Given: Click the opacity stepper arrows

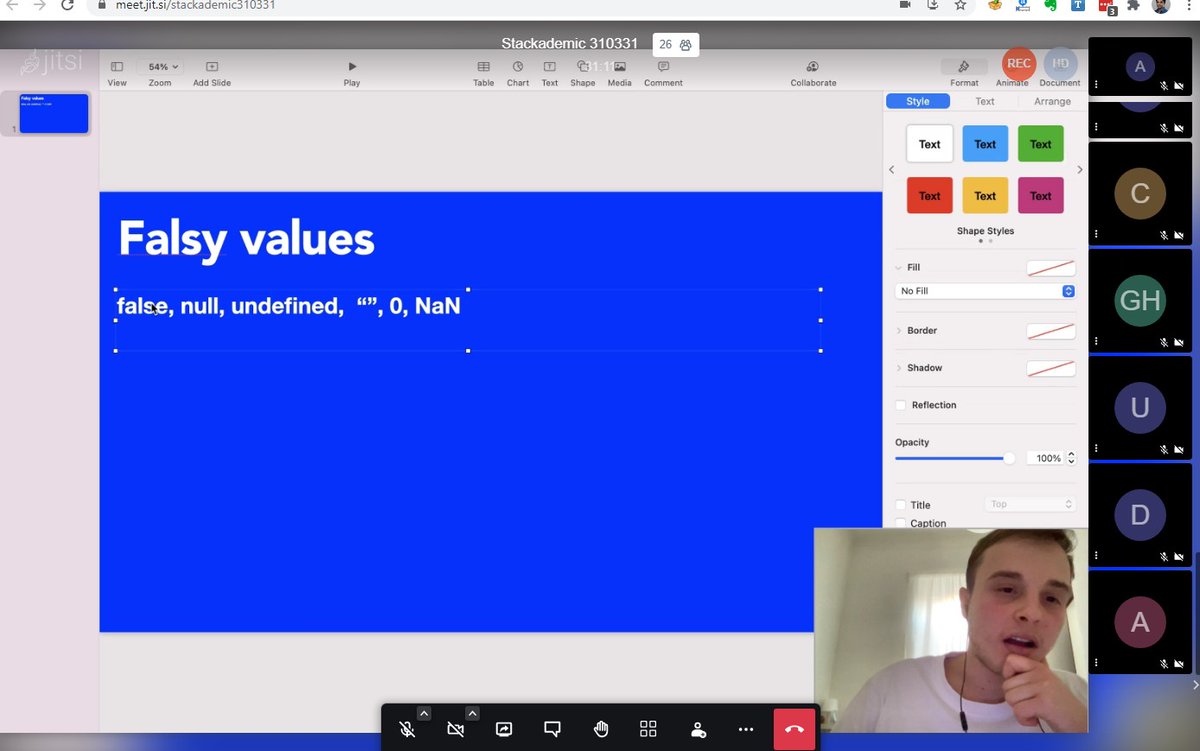Looking at the screenshot, I should [x=1072, y=458].
